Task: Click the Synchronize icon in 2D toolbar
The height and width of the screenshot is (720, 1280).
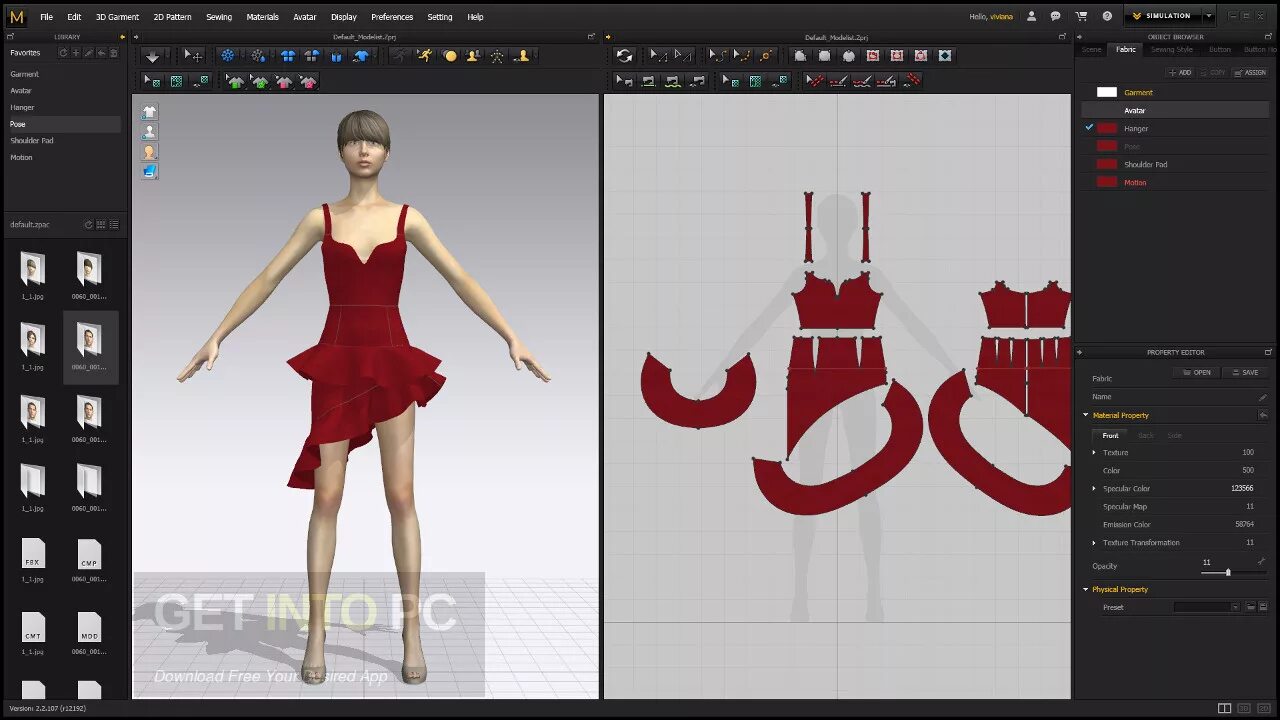Action: click(x=624, y=55)
